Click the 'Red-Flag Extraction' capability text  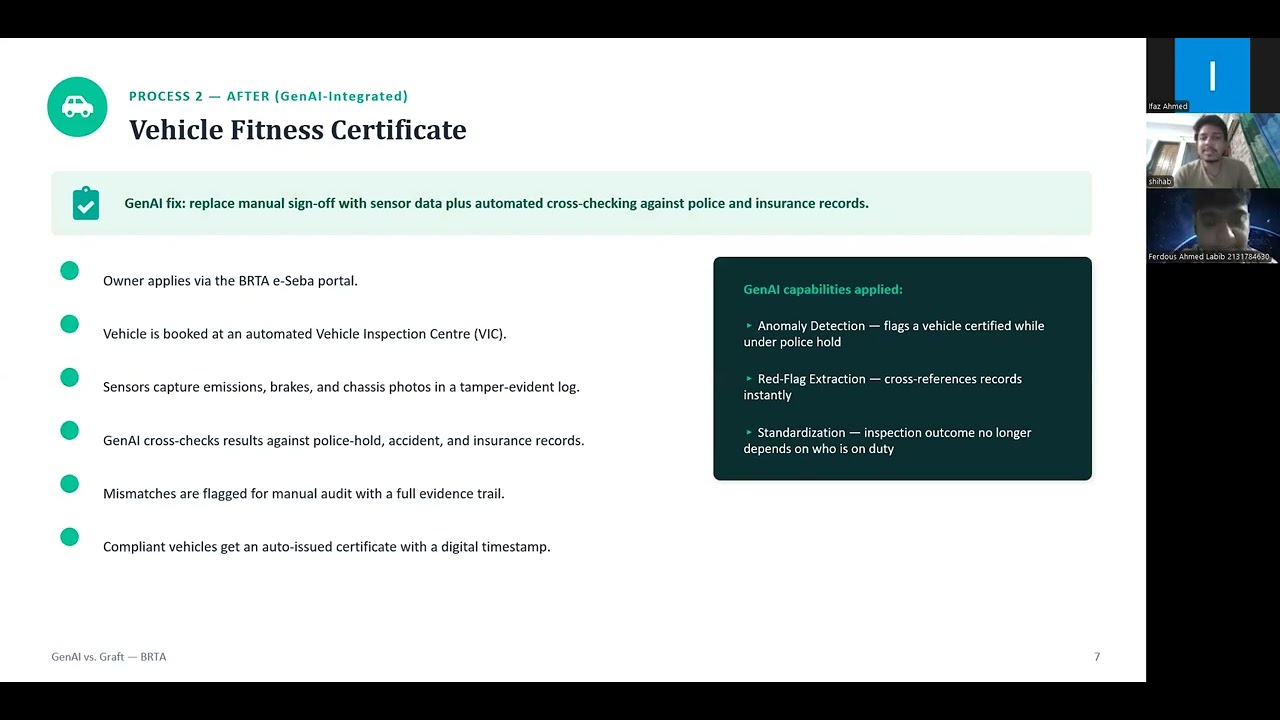pyautogui.click(x=883, y=387)
